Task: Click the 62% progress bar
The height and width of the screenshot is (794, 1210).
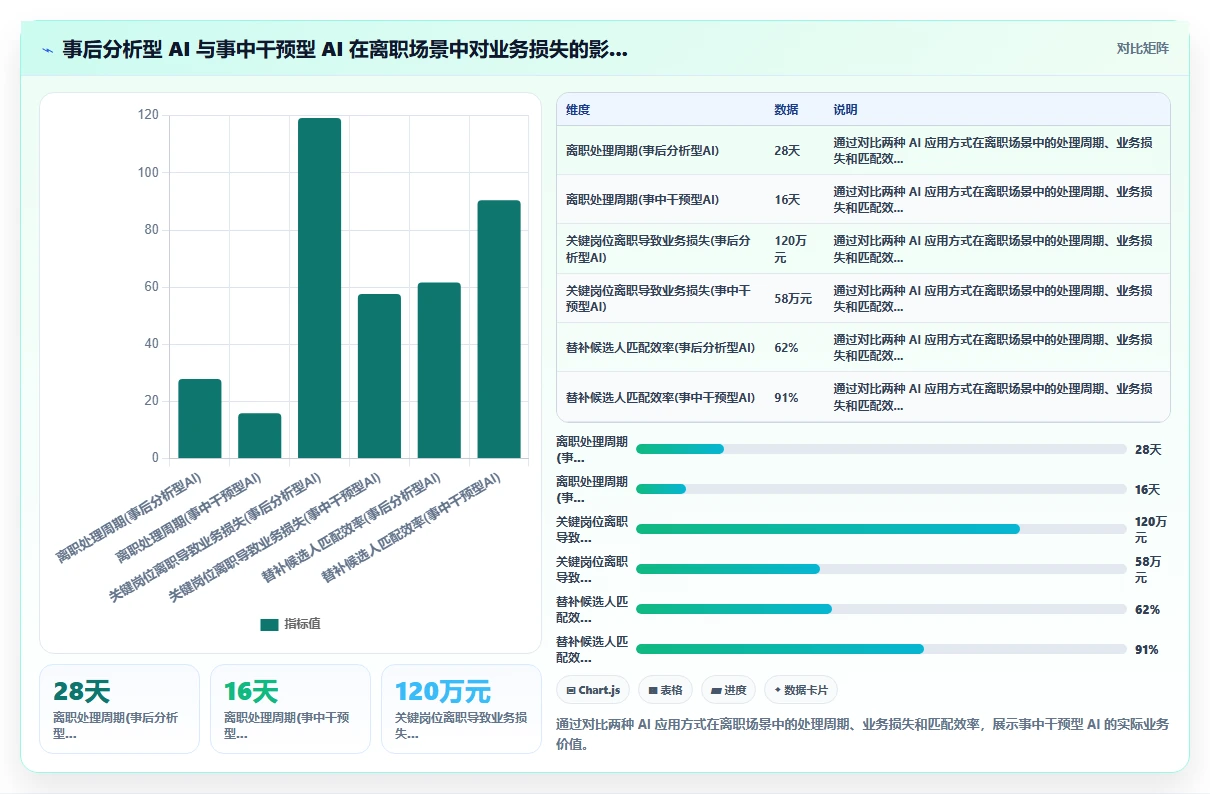Action: (x=881, y=609)
